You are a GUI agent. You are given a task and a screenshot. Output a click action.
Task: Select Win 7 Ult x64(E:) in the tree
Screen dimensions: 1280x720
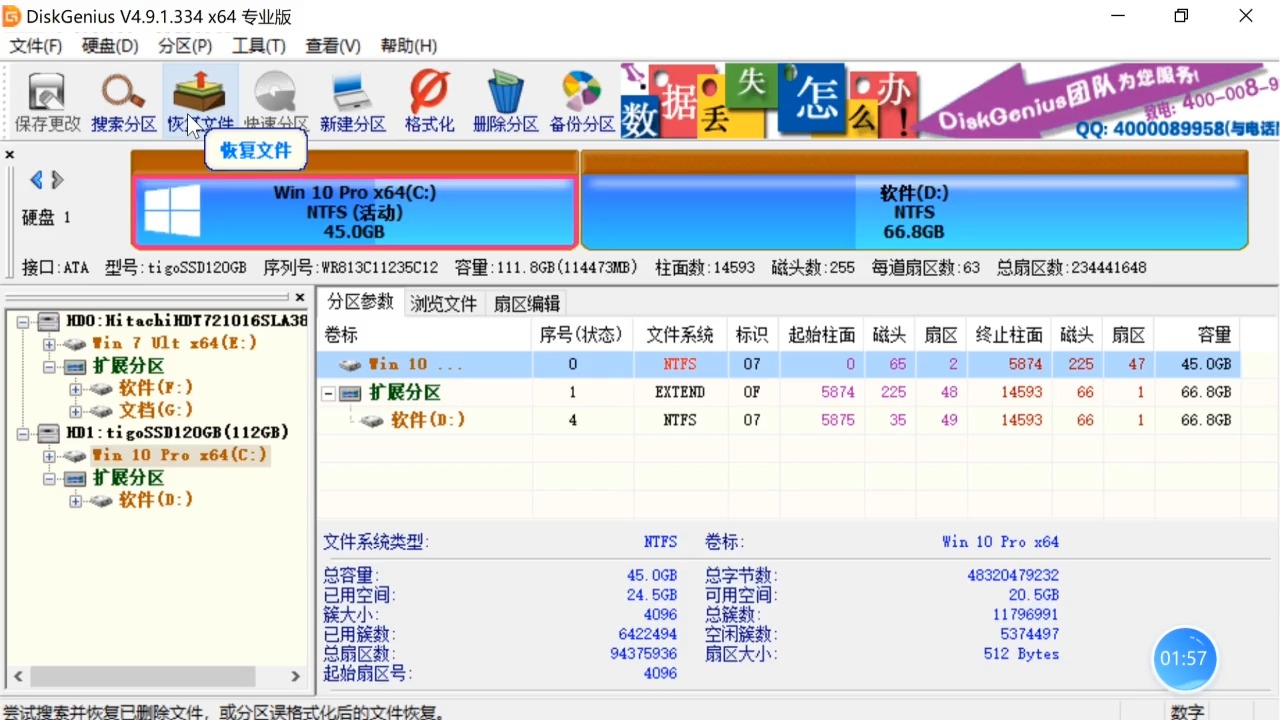(x=174, y=344)
